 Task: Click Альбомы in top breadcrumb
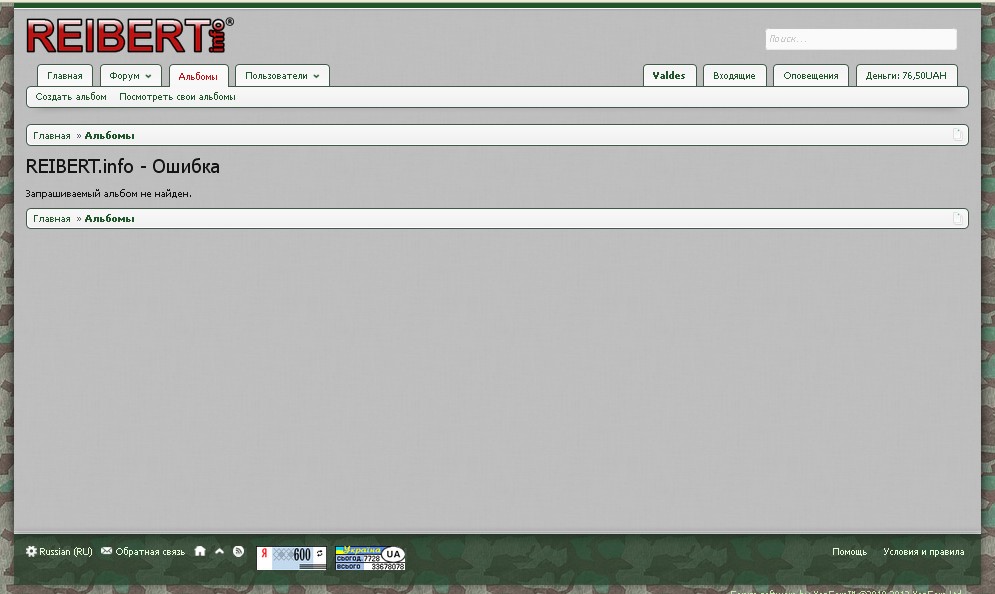tap(109, 136)
